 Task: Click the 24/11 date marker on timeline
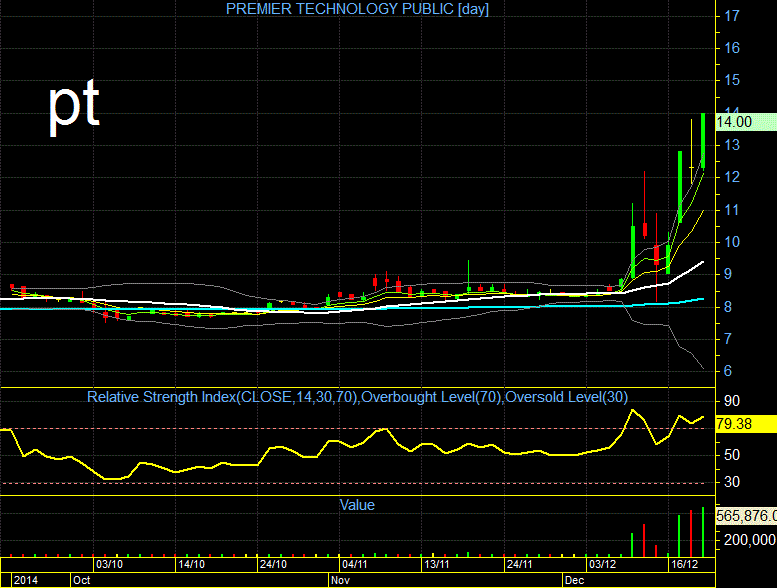coord(519,564)
